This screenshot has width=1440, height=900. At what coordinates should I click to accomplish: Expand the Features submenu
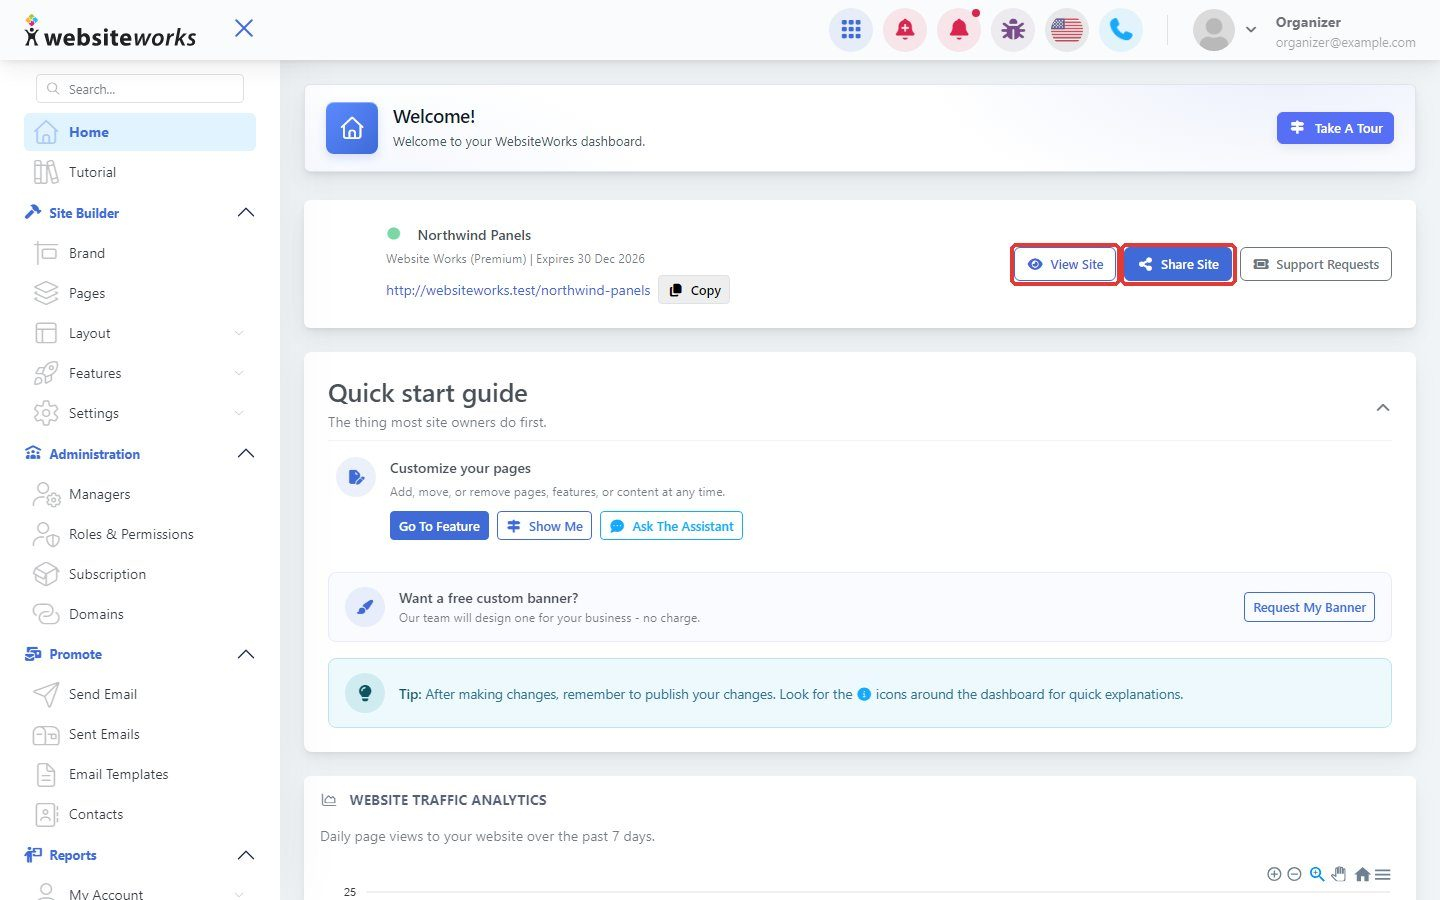(x=140, y=373)
